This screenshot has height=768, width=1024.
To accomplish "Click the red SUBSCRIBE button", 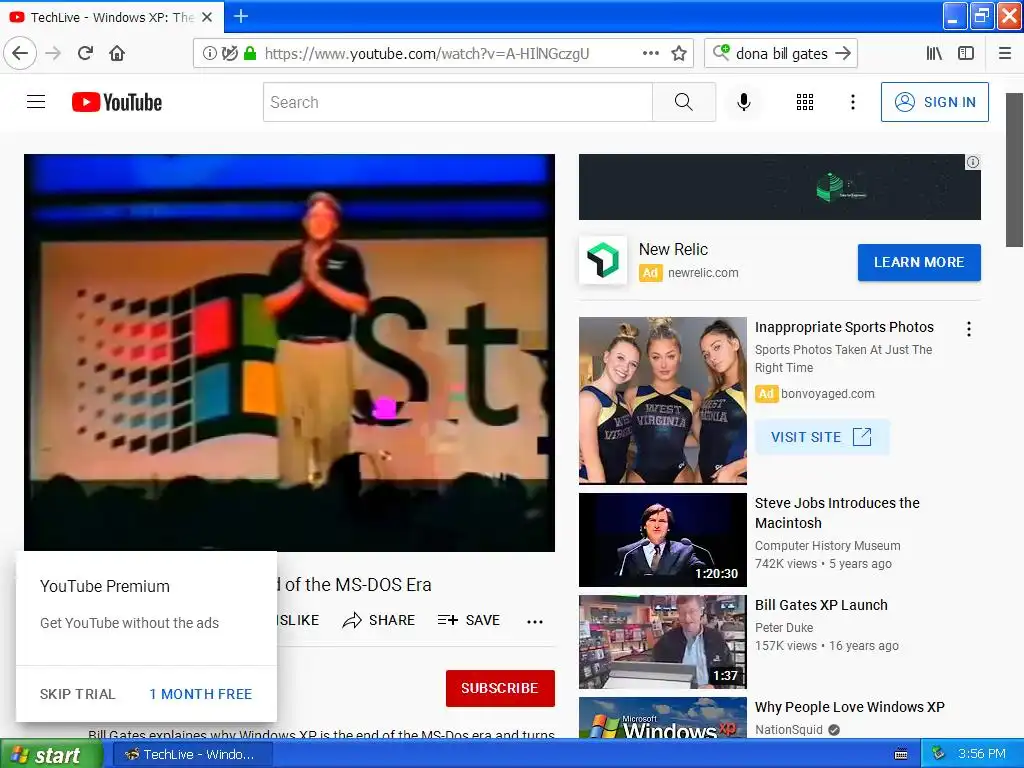I will 500,688.
